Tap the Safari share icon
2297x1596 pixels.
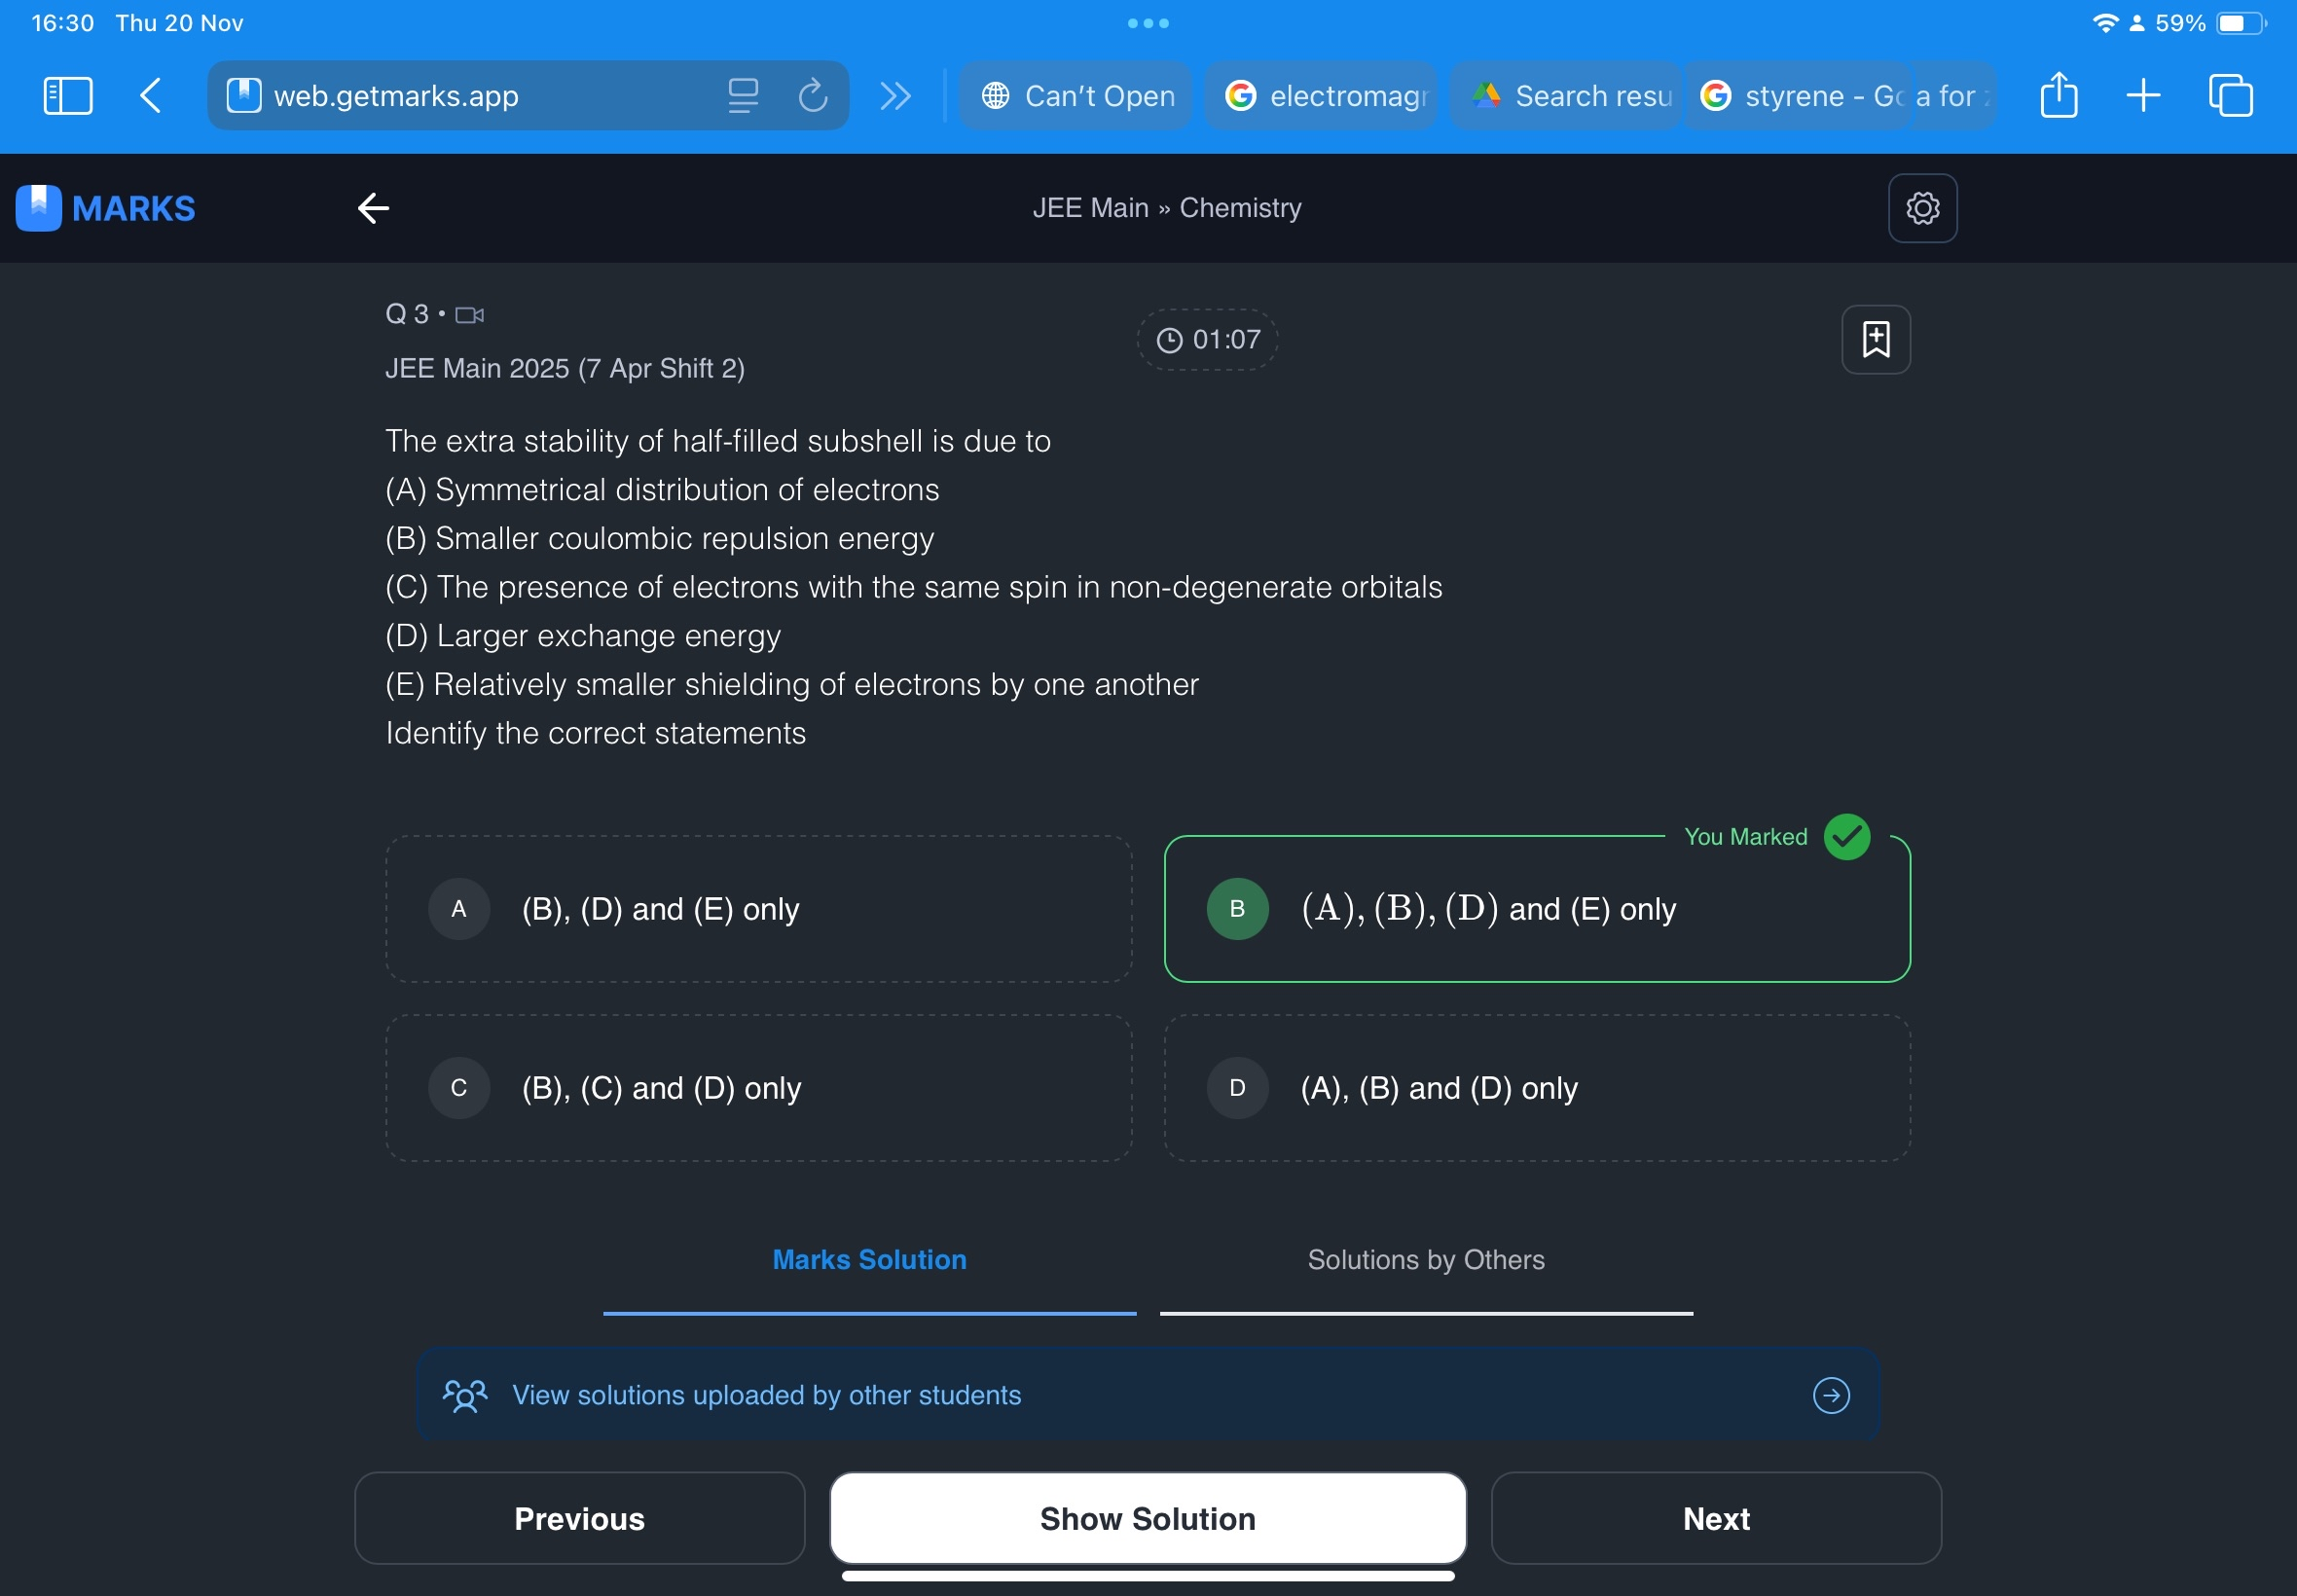point(2058,96)
